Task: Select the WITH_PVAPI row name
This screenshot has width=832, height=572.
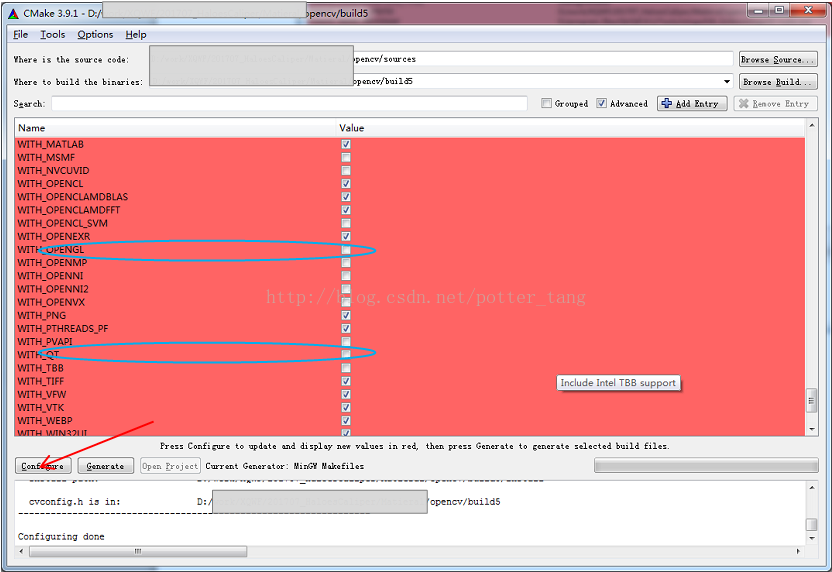Action: pyautogui.click(x=45, y=342)
